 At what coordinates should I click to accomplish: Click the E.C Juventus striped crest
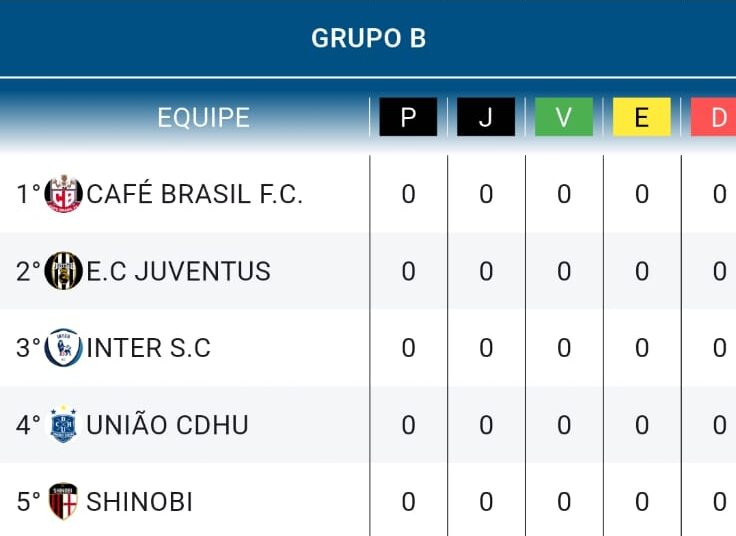point(63,271)
